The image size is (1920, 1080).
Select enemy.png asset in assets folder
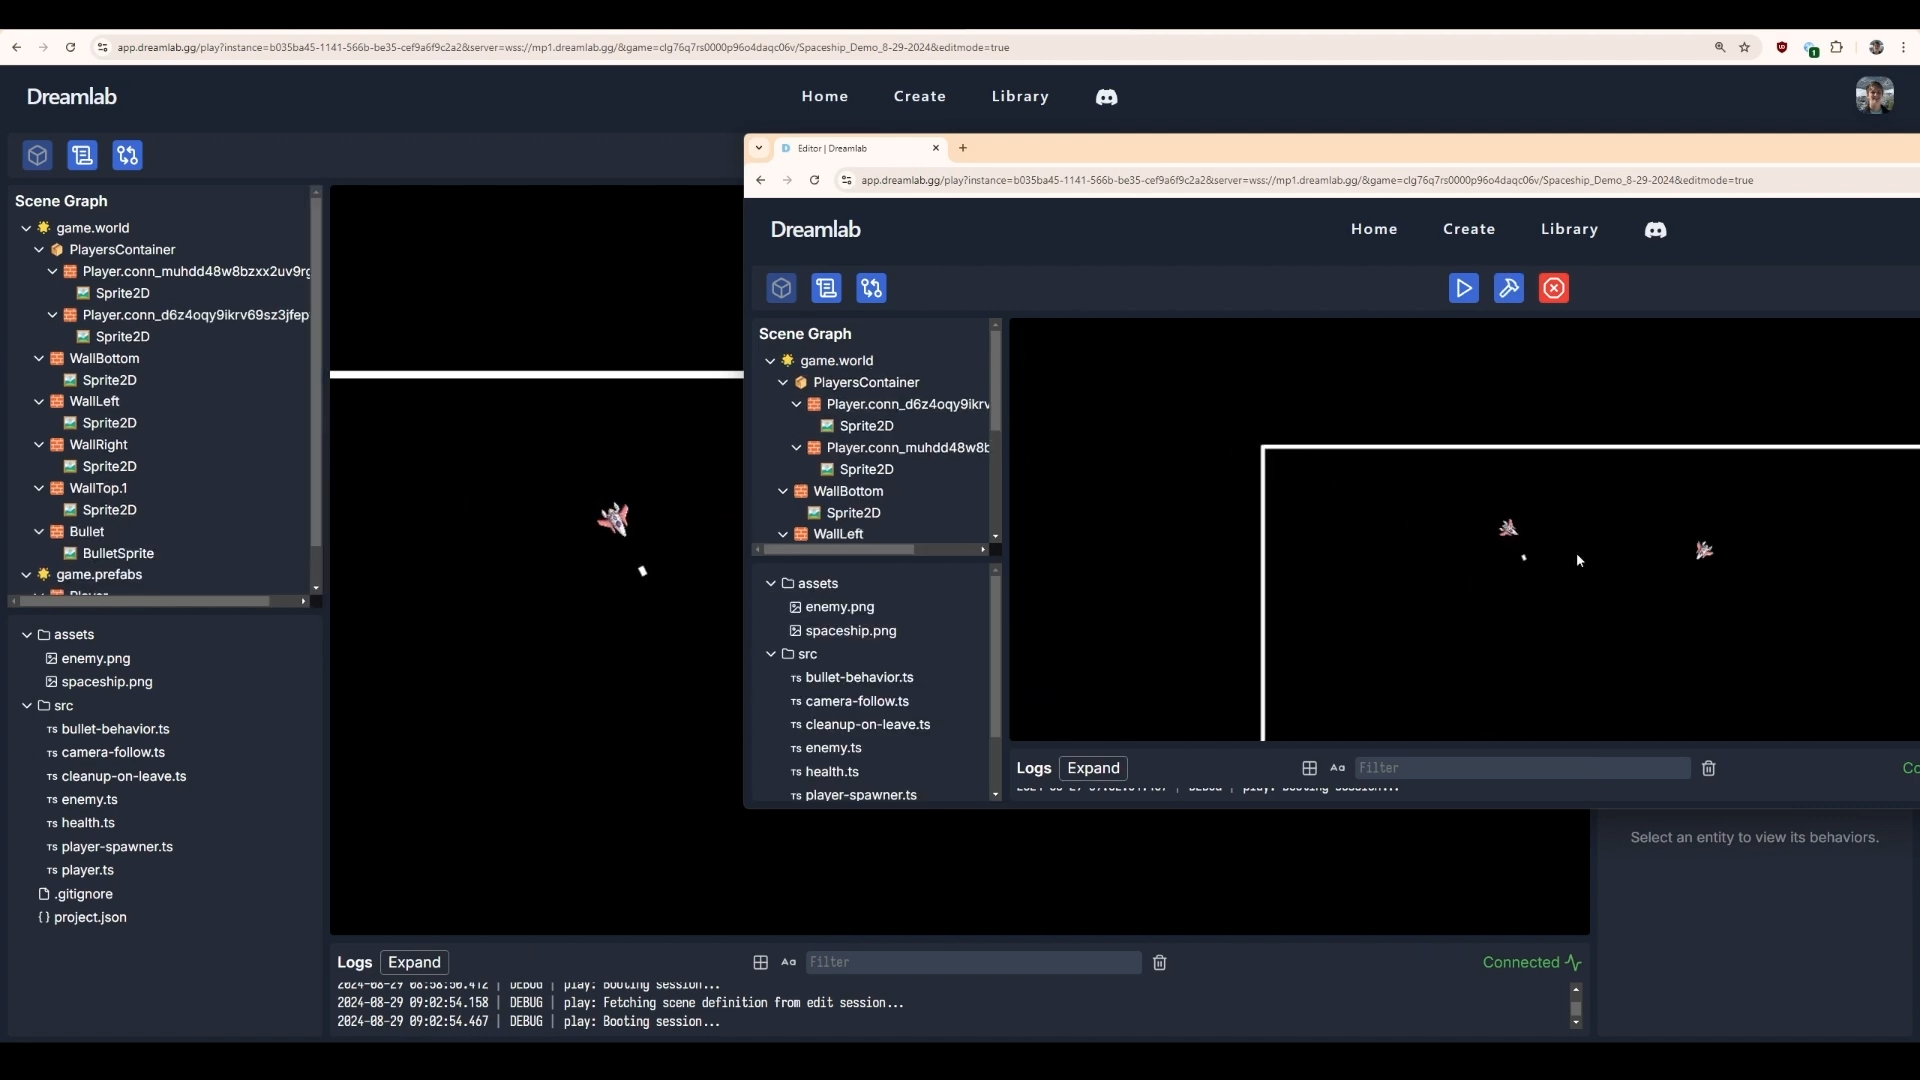[94, 657]
